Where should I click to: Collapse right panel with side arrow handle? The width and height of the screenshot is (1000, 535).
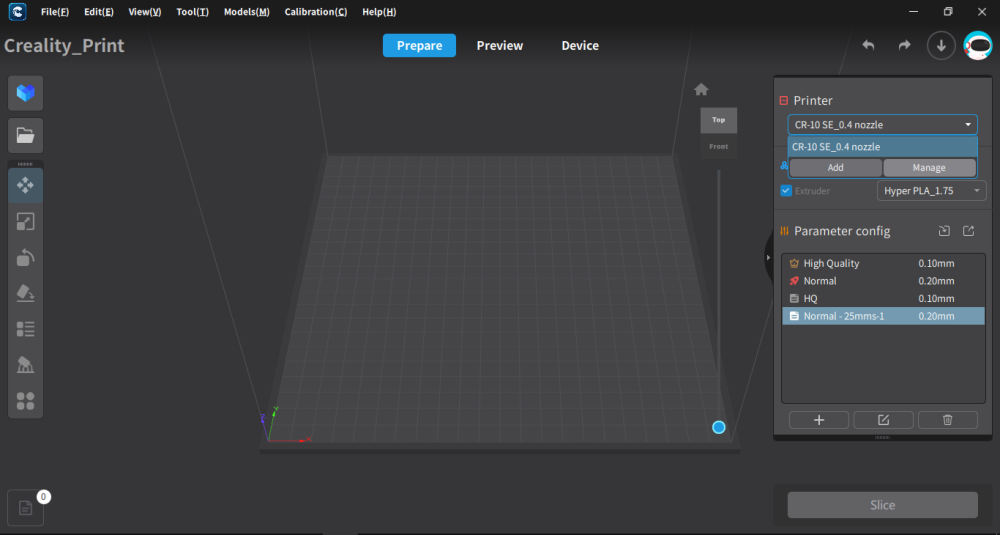[x=768, y=258]
